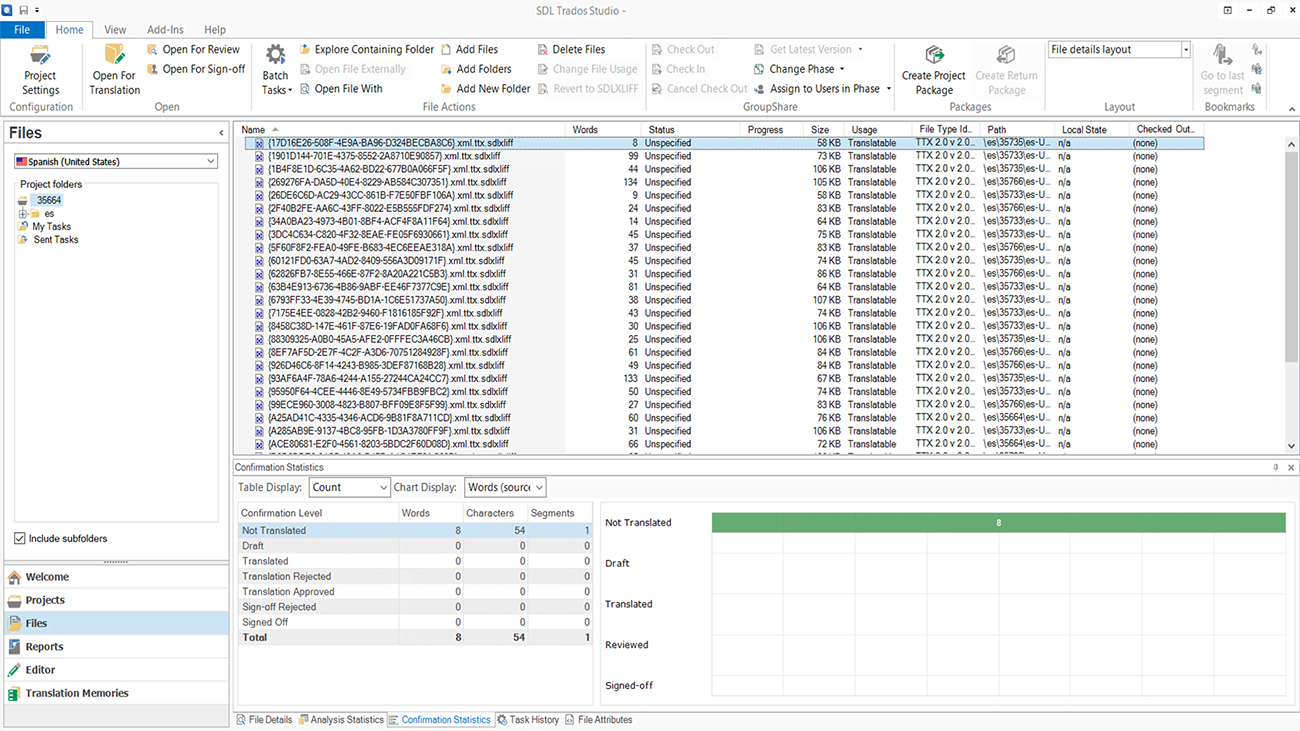Toggle the Include subfolders checkbox
The image size is (1300, 731).
click(x=19, y=538)
